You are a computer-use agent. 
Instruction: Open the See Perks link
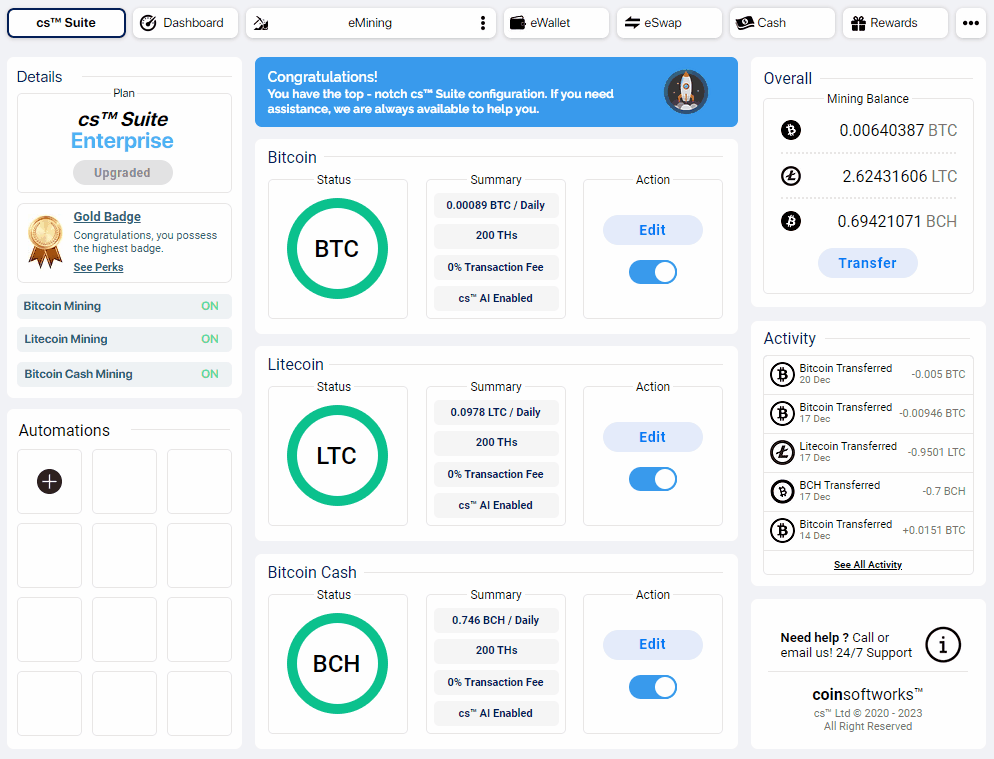click(98, 267)
